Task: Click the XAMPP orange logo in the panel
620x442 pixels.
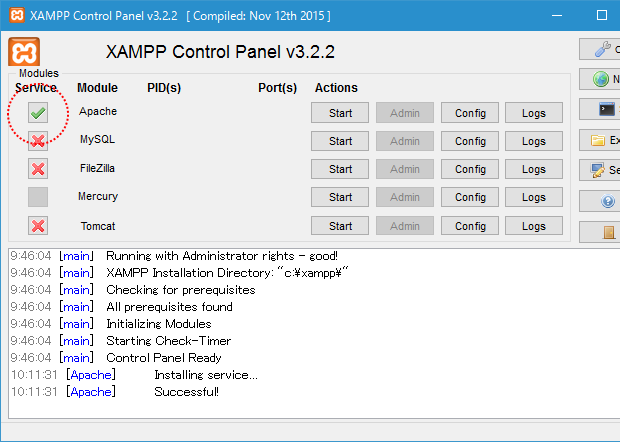Action: click(x=24, y=52)
